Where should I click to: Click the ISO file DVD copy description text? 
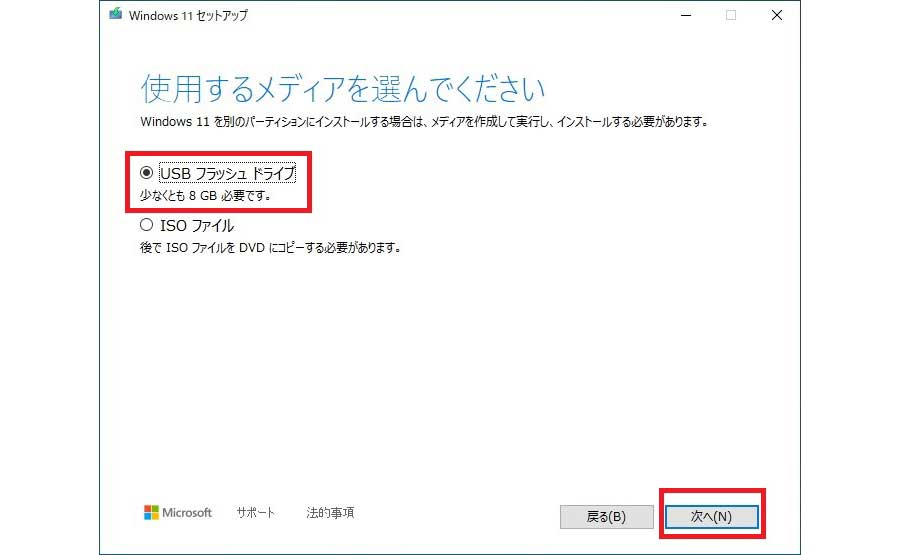tap(270, 248)
